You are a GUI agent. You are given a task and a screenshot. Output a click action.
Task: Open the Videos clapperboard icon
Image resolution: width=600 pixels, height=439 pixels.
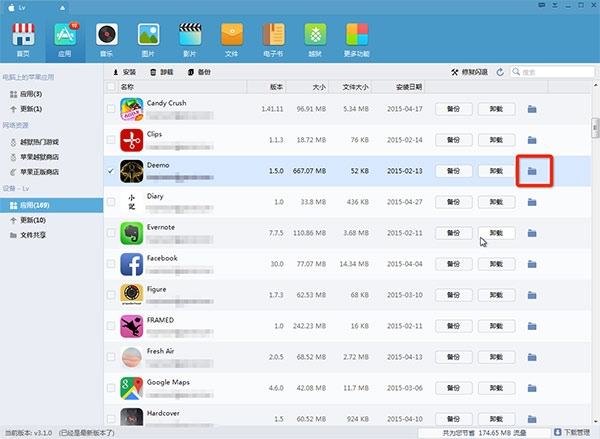(x=190, y=35)
